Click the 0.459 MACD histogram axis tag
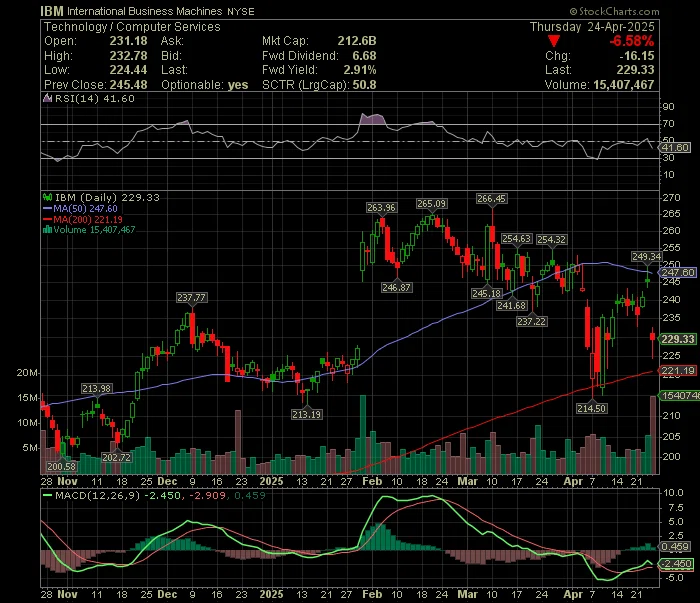This screenshot has height=603, width=700. click(675, 547)
